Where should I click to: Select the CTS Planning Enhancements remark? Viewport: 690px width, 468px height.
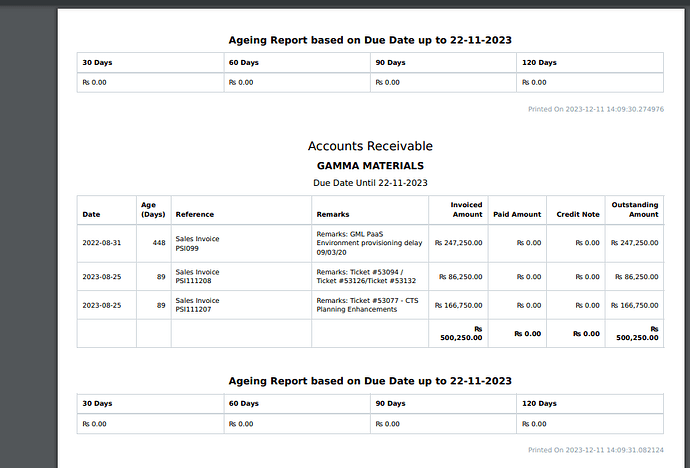(x=367, y=305)
